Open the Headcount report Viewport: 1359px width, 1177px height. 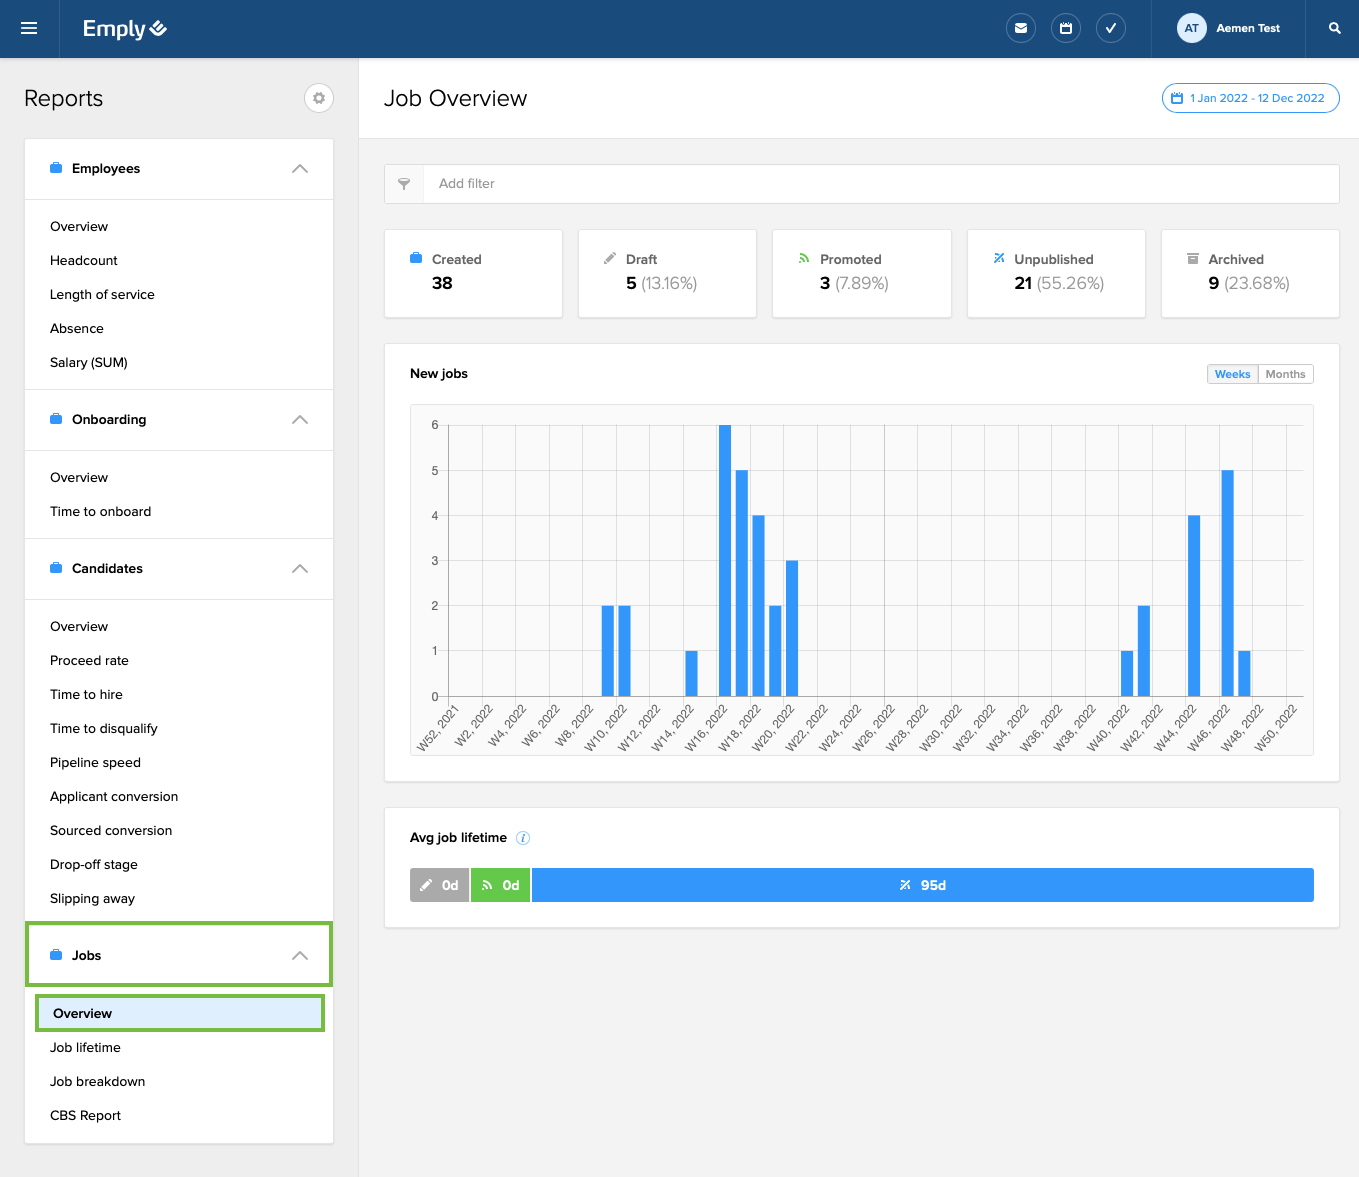[84, 261]
